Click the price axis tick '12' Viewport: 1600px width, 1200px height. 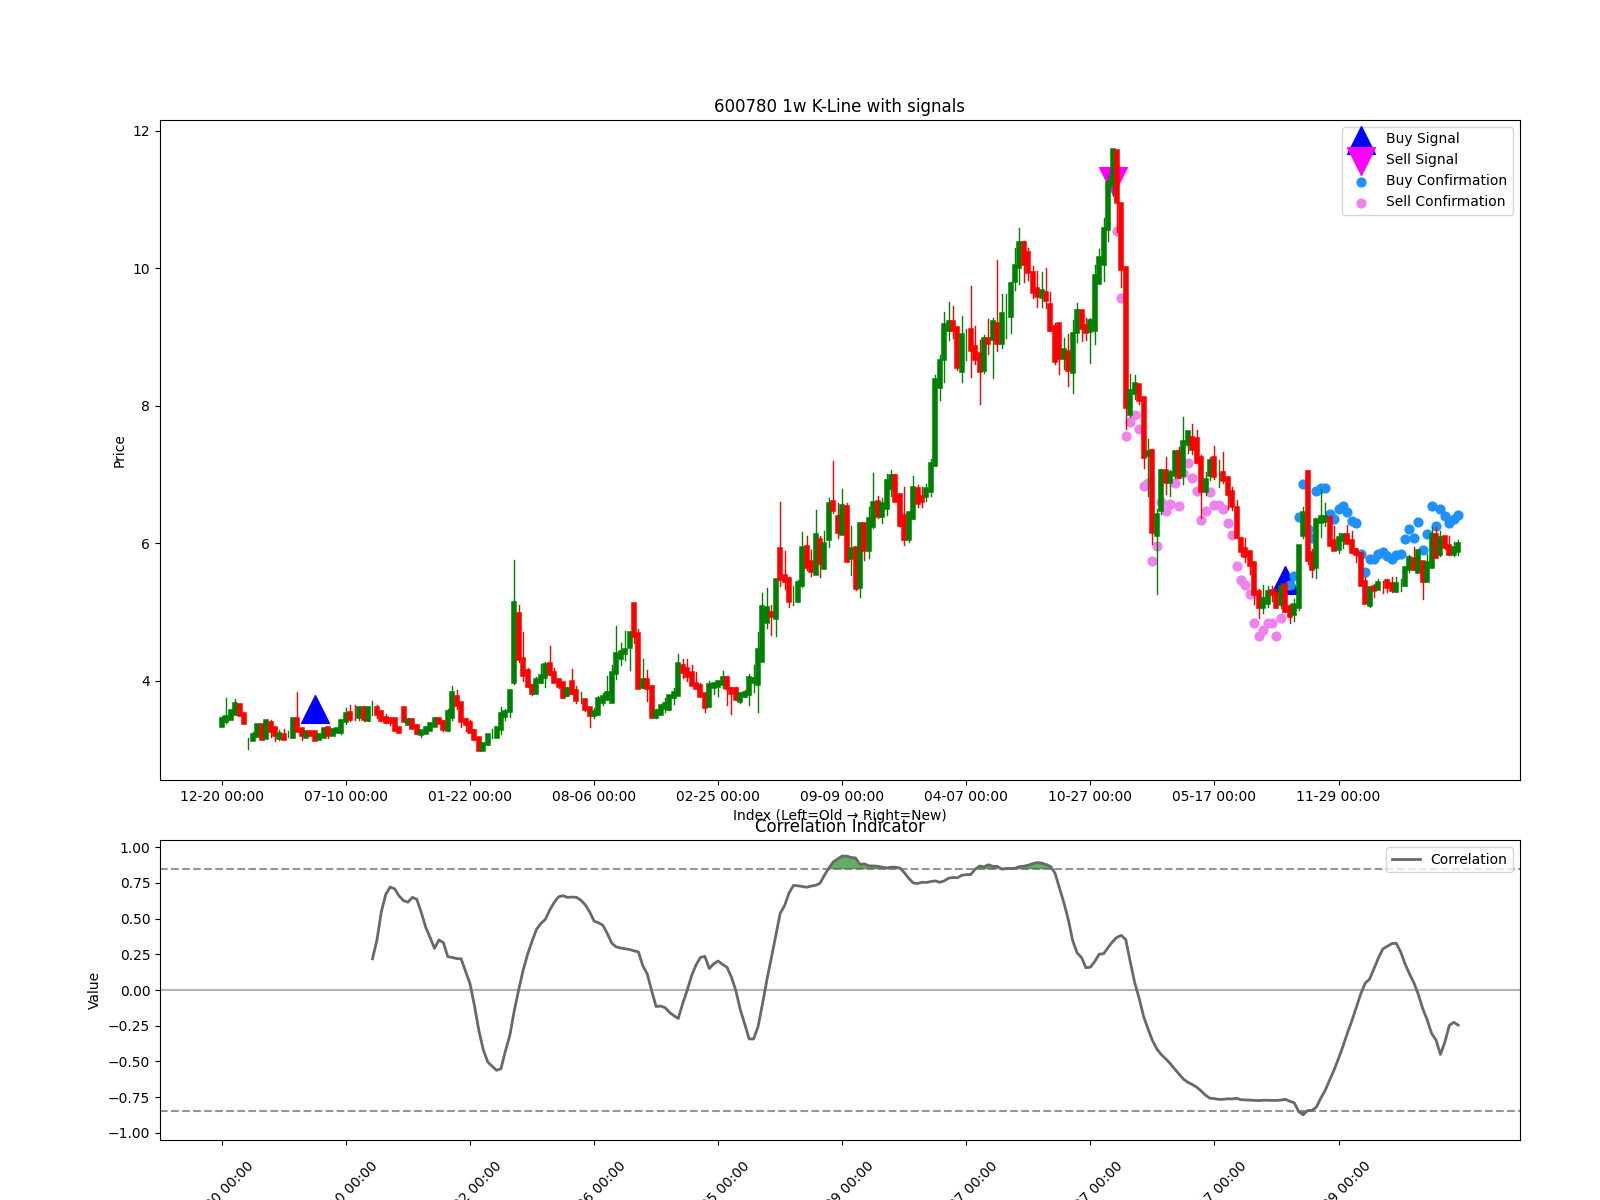click(x=141, y=132)
